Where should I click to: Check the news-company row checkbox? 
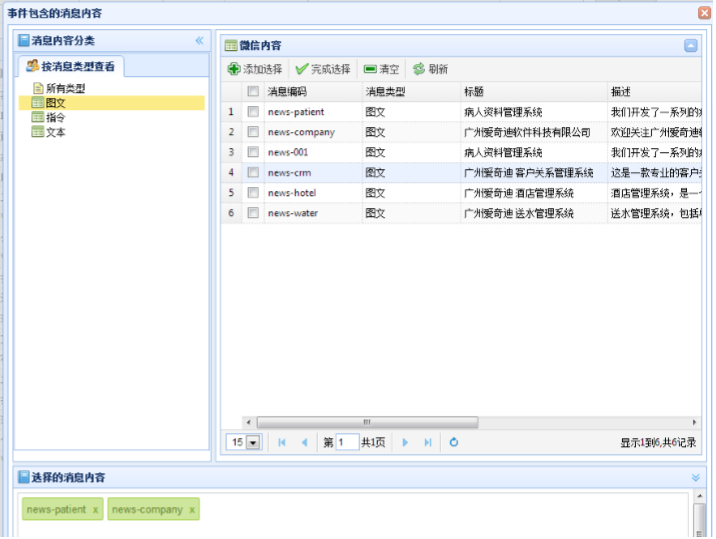pyautogui.click(x=253, y=132)
